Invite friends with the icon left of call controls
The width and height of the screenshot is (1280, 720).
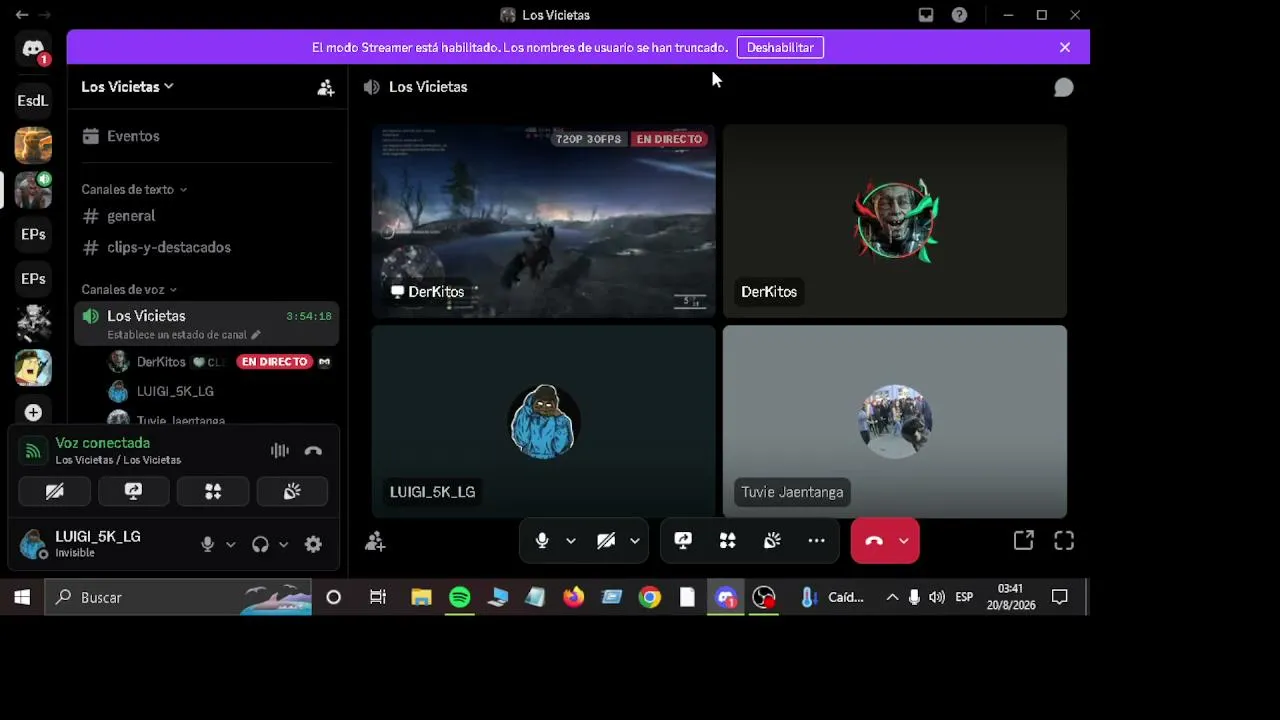375,541
